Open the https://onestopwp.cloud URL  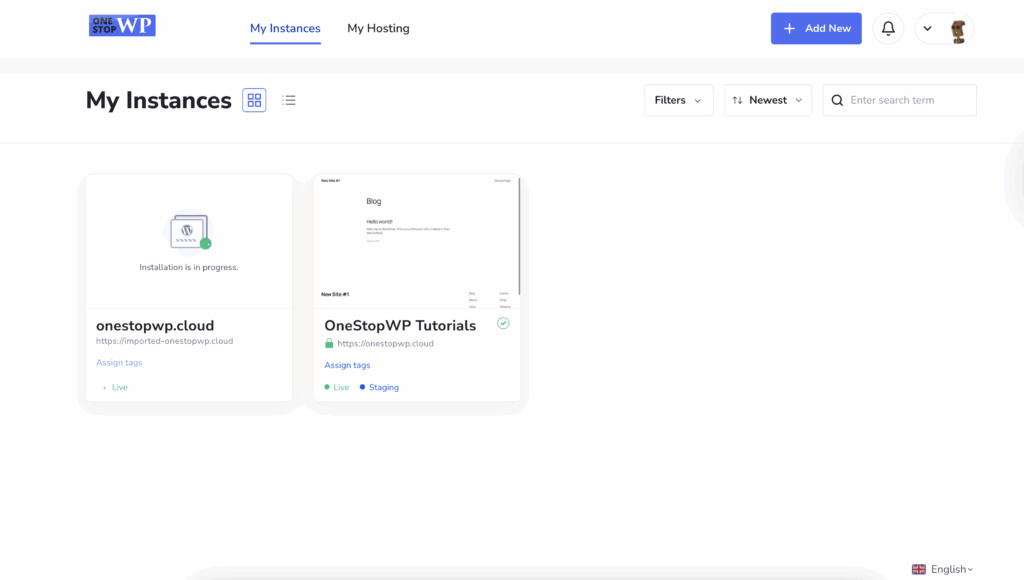(x=385, y=344)
